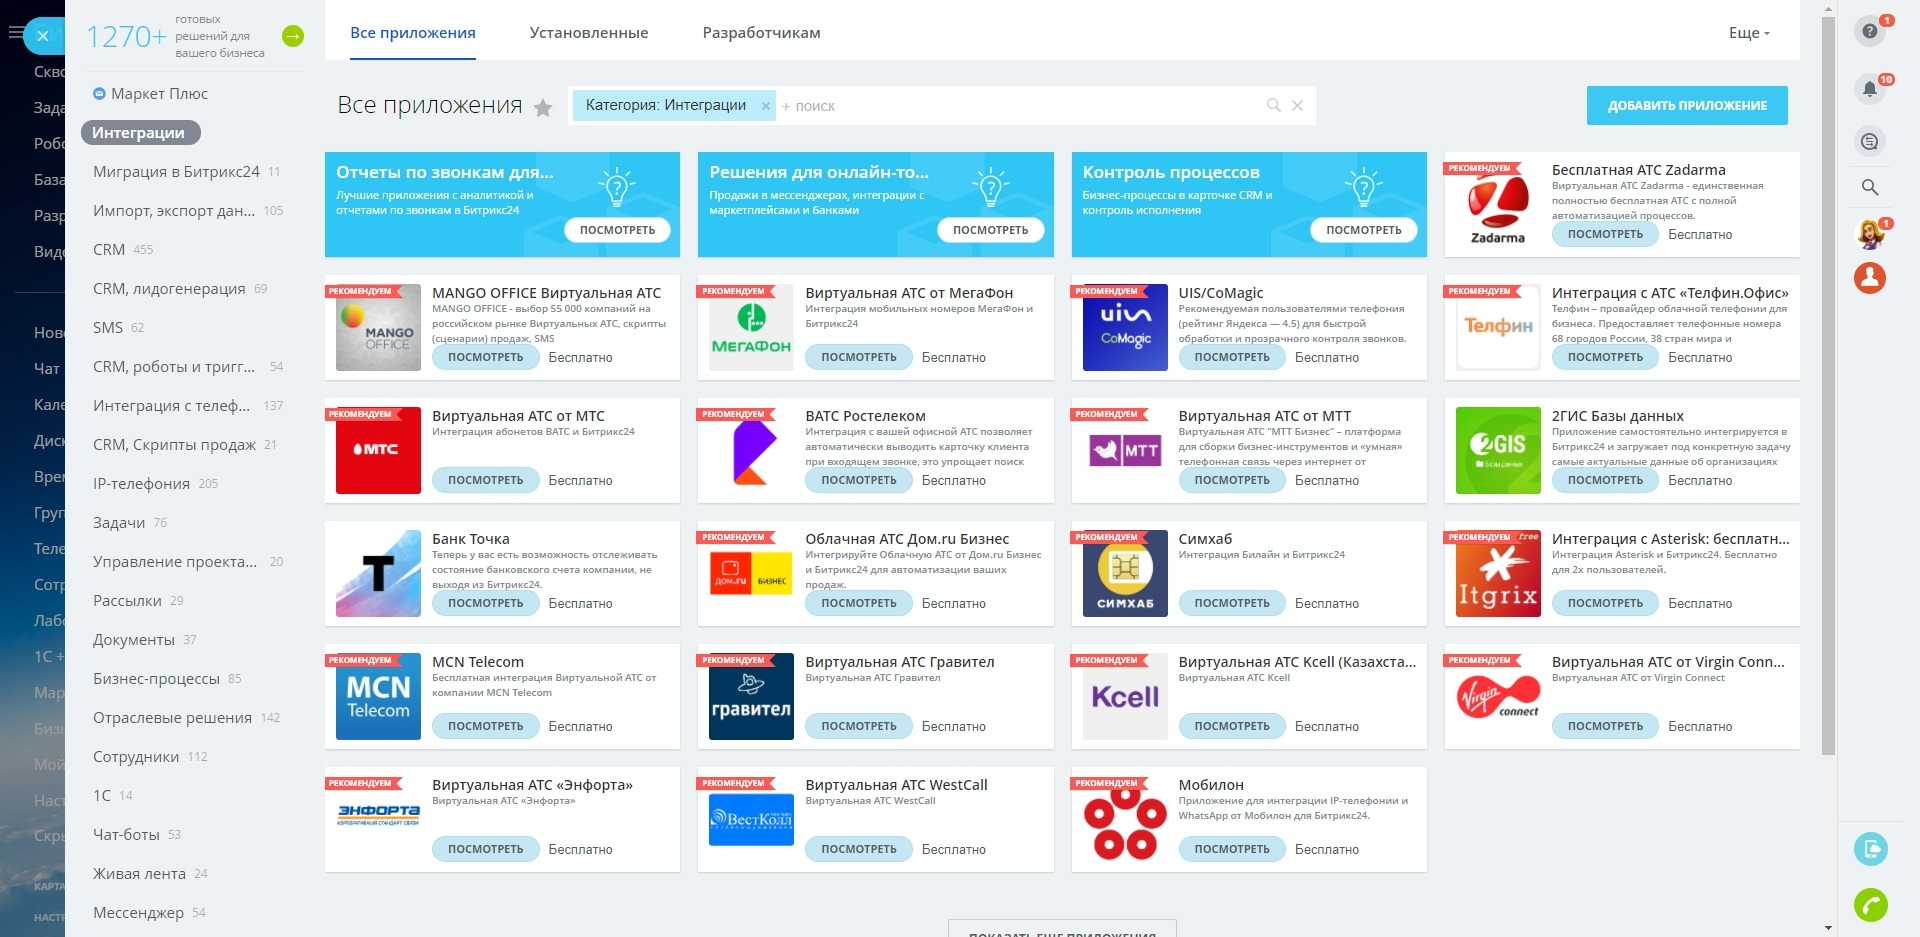This screenshot has width=1920, height=937.
Task: Open notifications bell icon
Action: 1869,89
